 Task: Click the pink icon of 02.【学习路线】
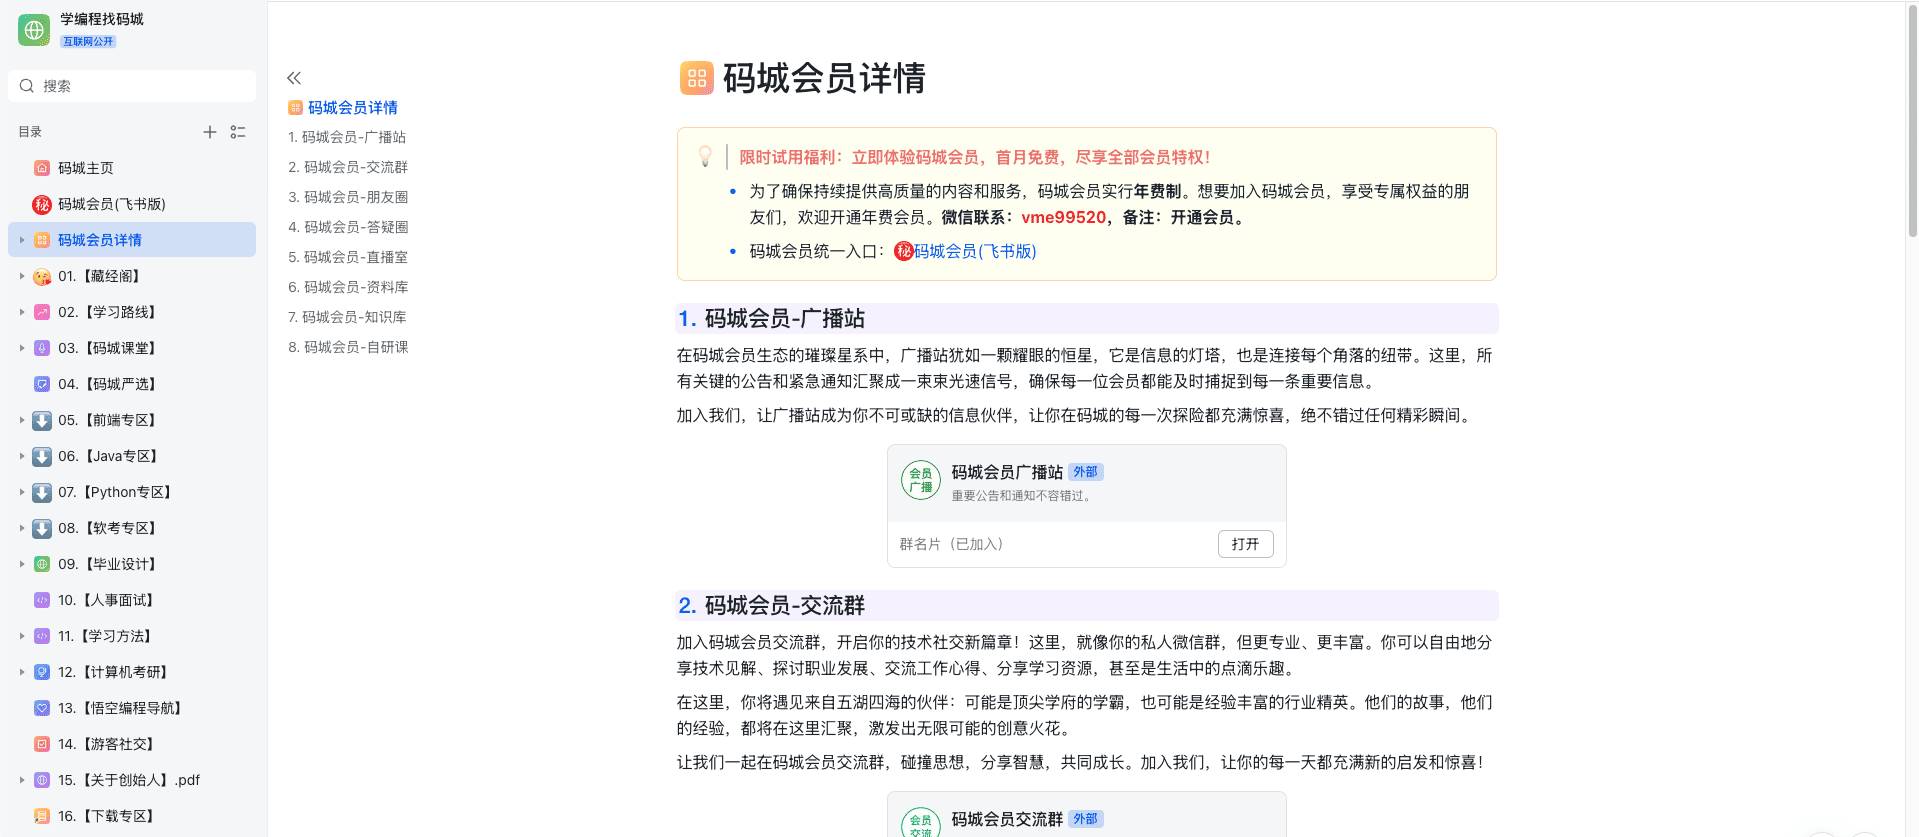coord(42,312)
